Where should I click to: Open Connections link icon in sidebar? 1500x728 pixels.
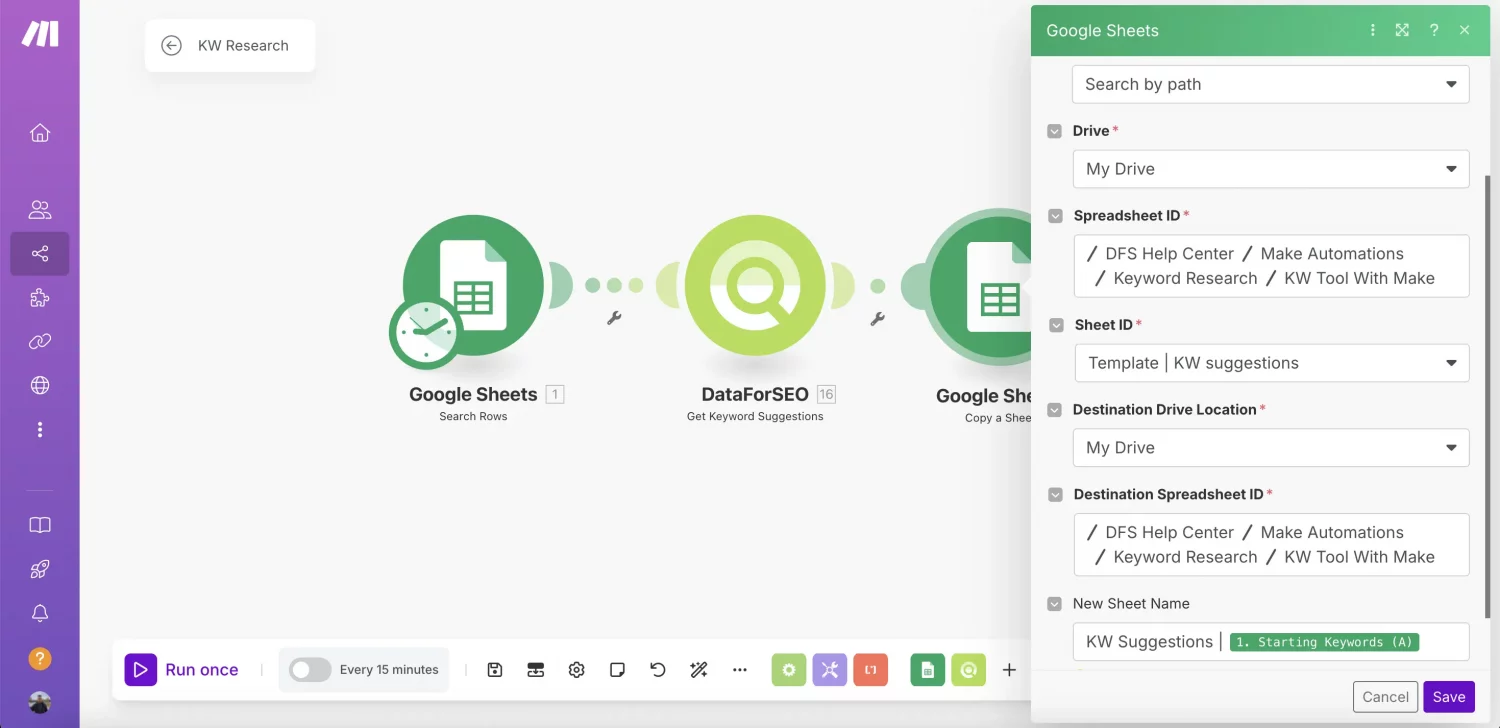click(40, 342)
